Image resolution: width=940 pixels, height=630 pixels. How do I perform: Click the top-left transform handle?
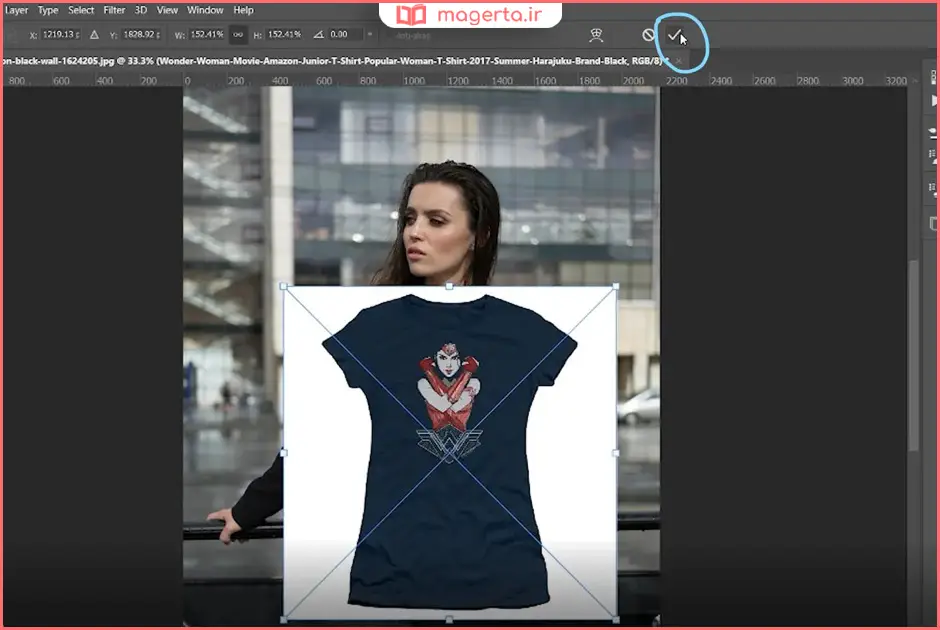pos(284,287)
